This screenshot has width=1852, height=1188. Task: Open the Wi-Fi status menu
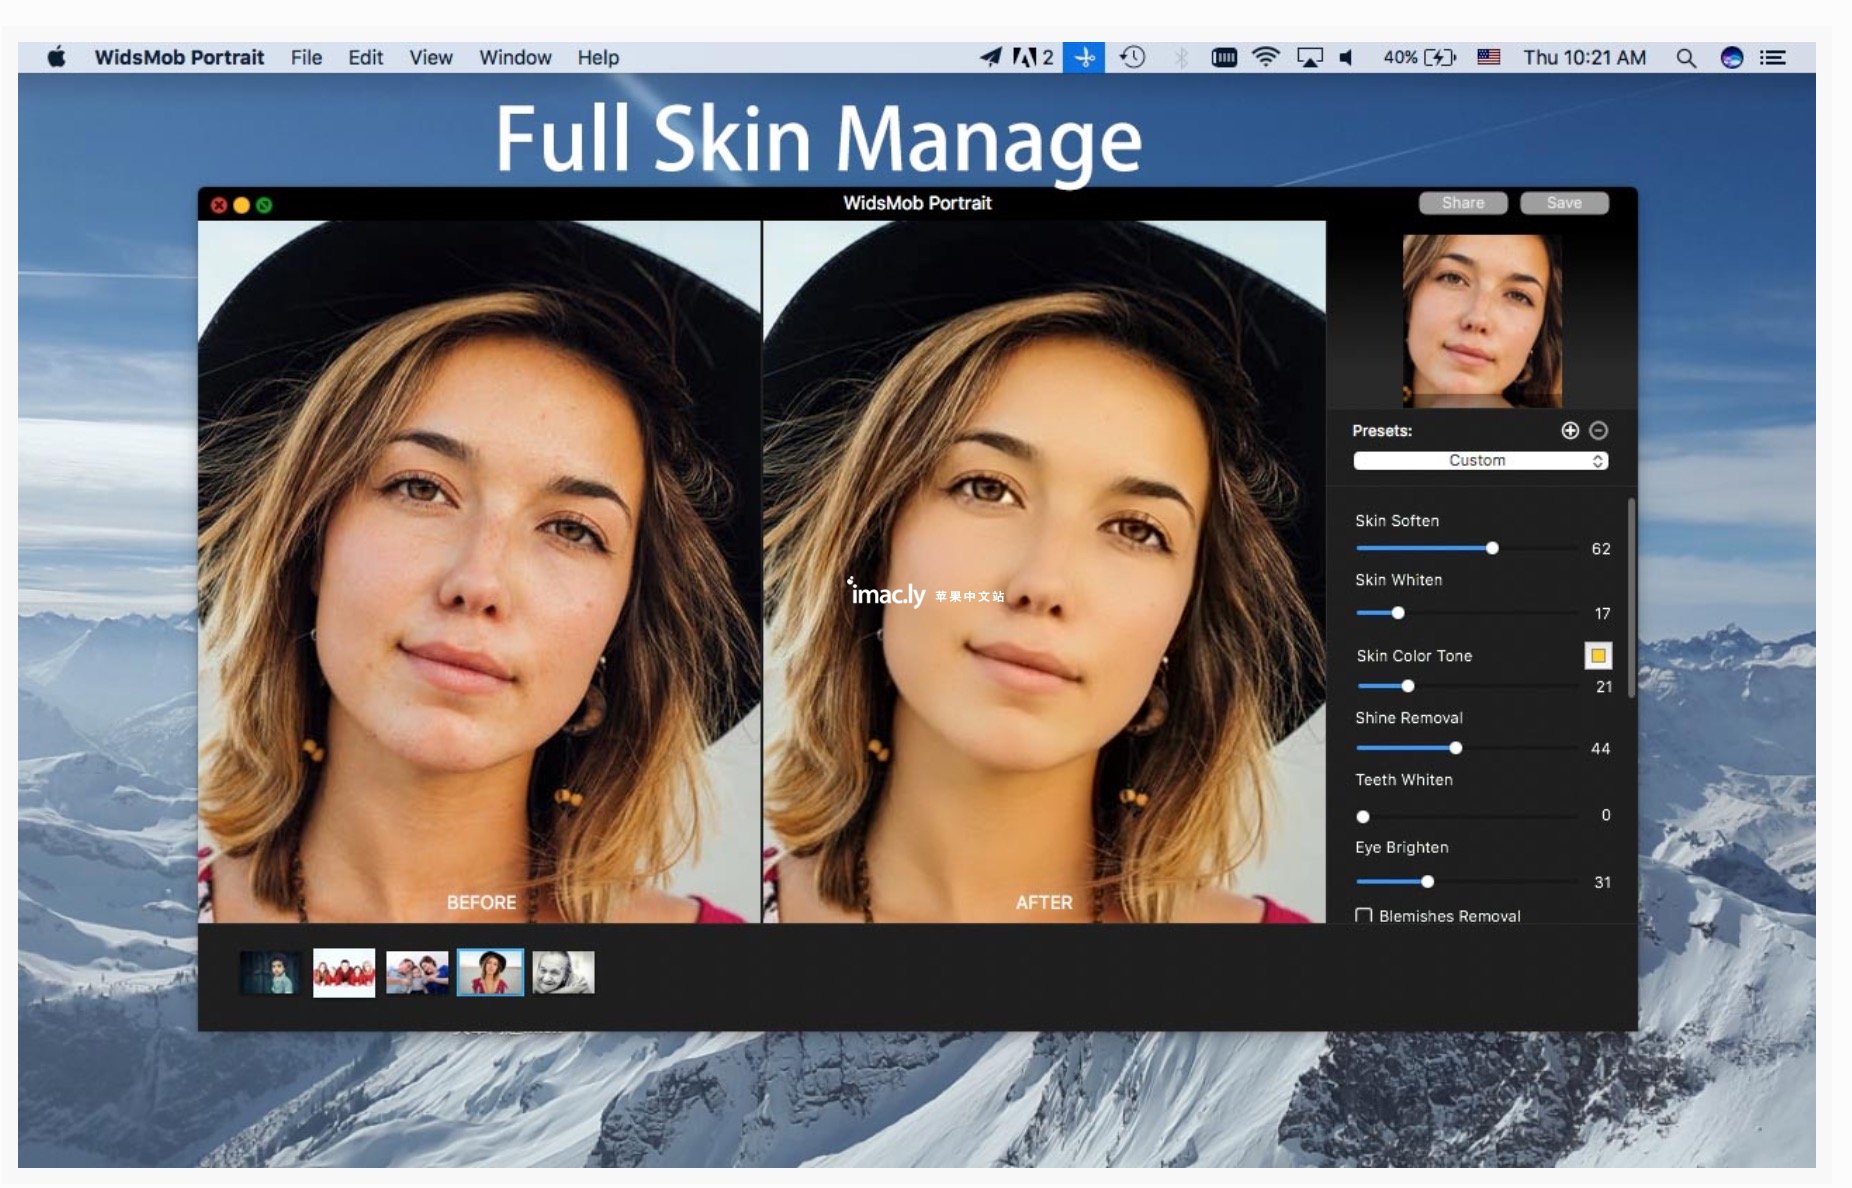[1266, 57]
